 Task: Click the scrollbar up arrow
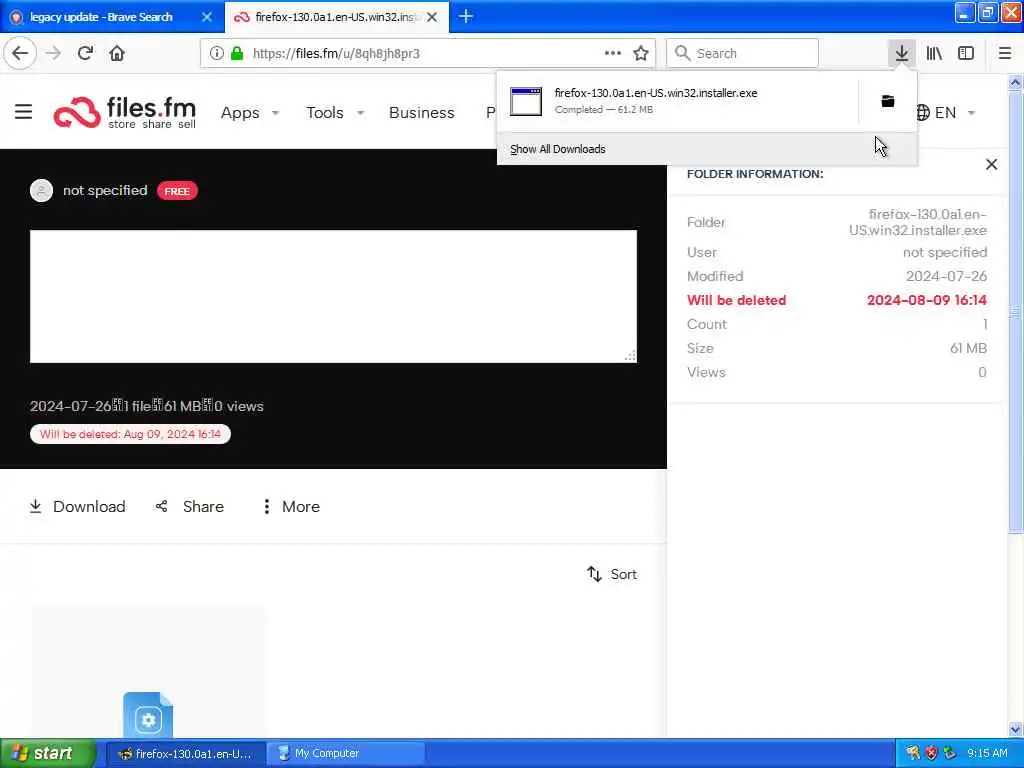point(1015,82)
